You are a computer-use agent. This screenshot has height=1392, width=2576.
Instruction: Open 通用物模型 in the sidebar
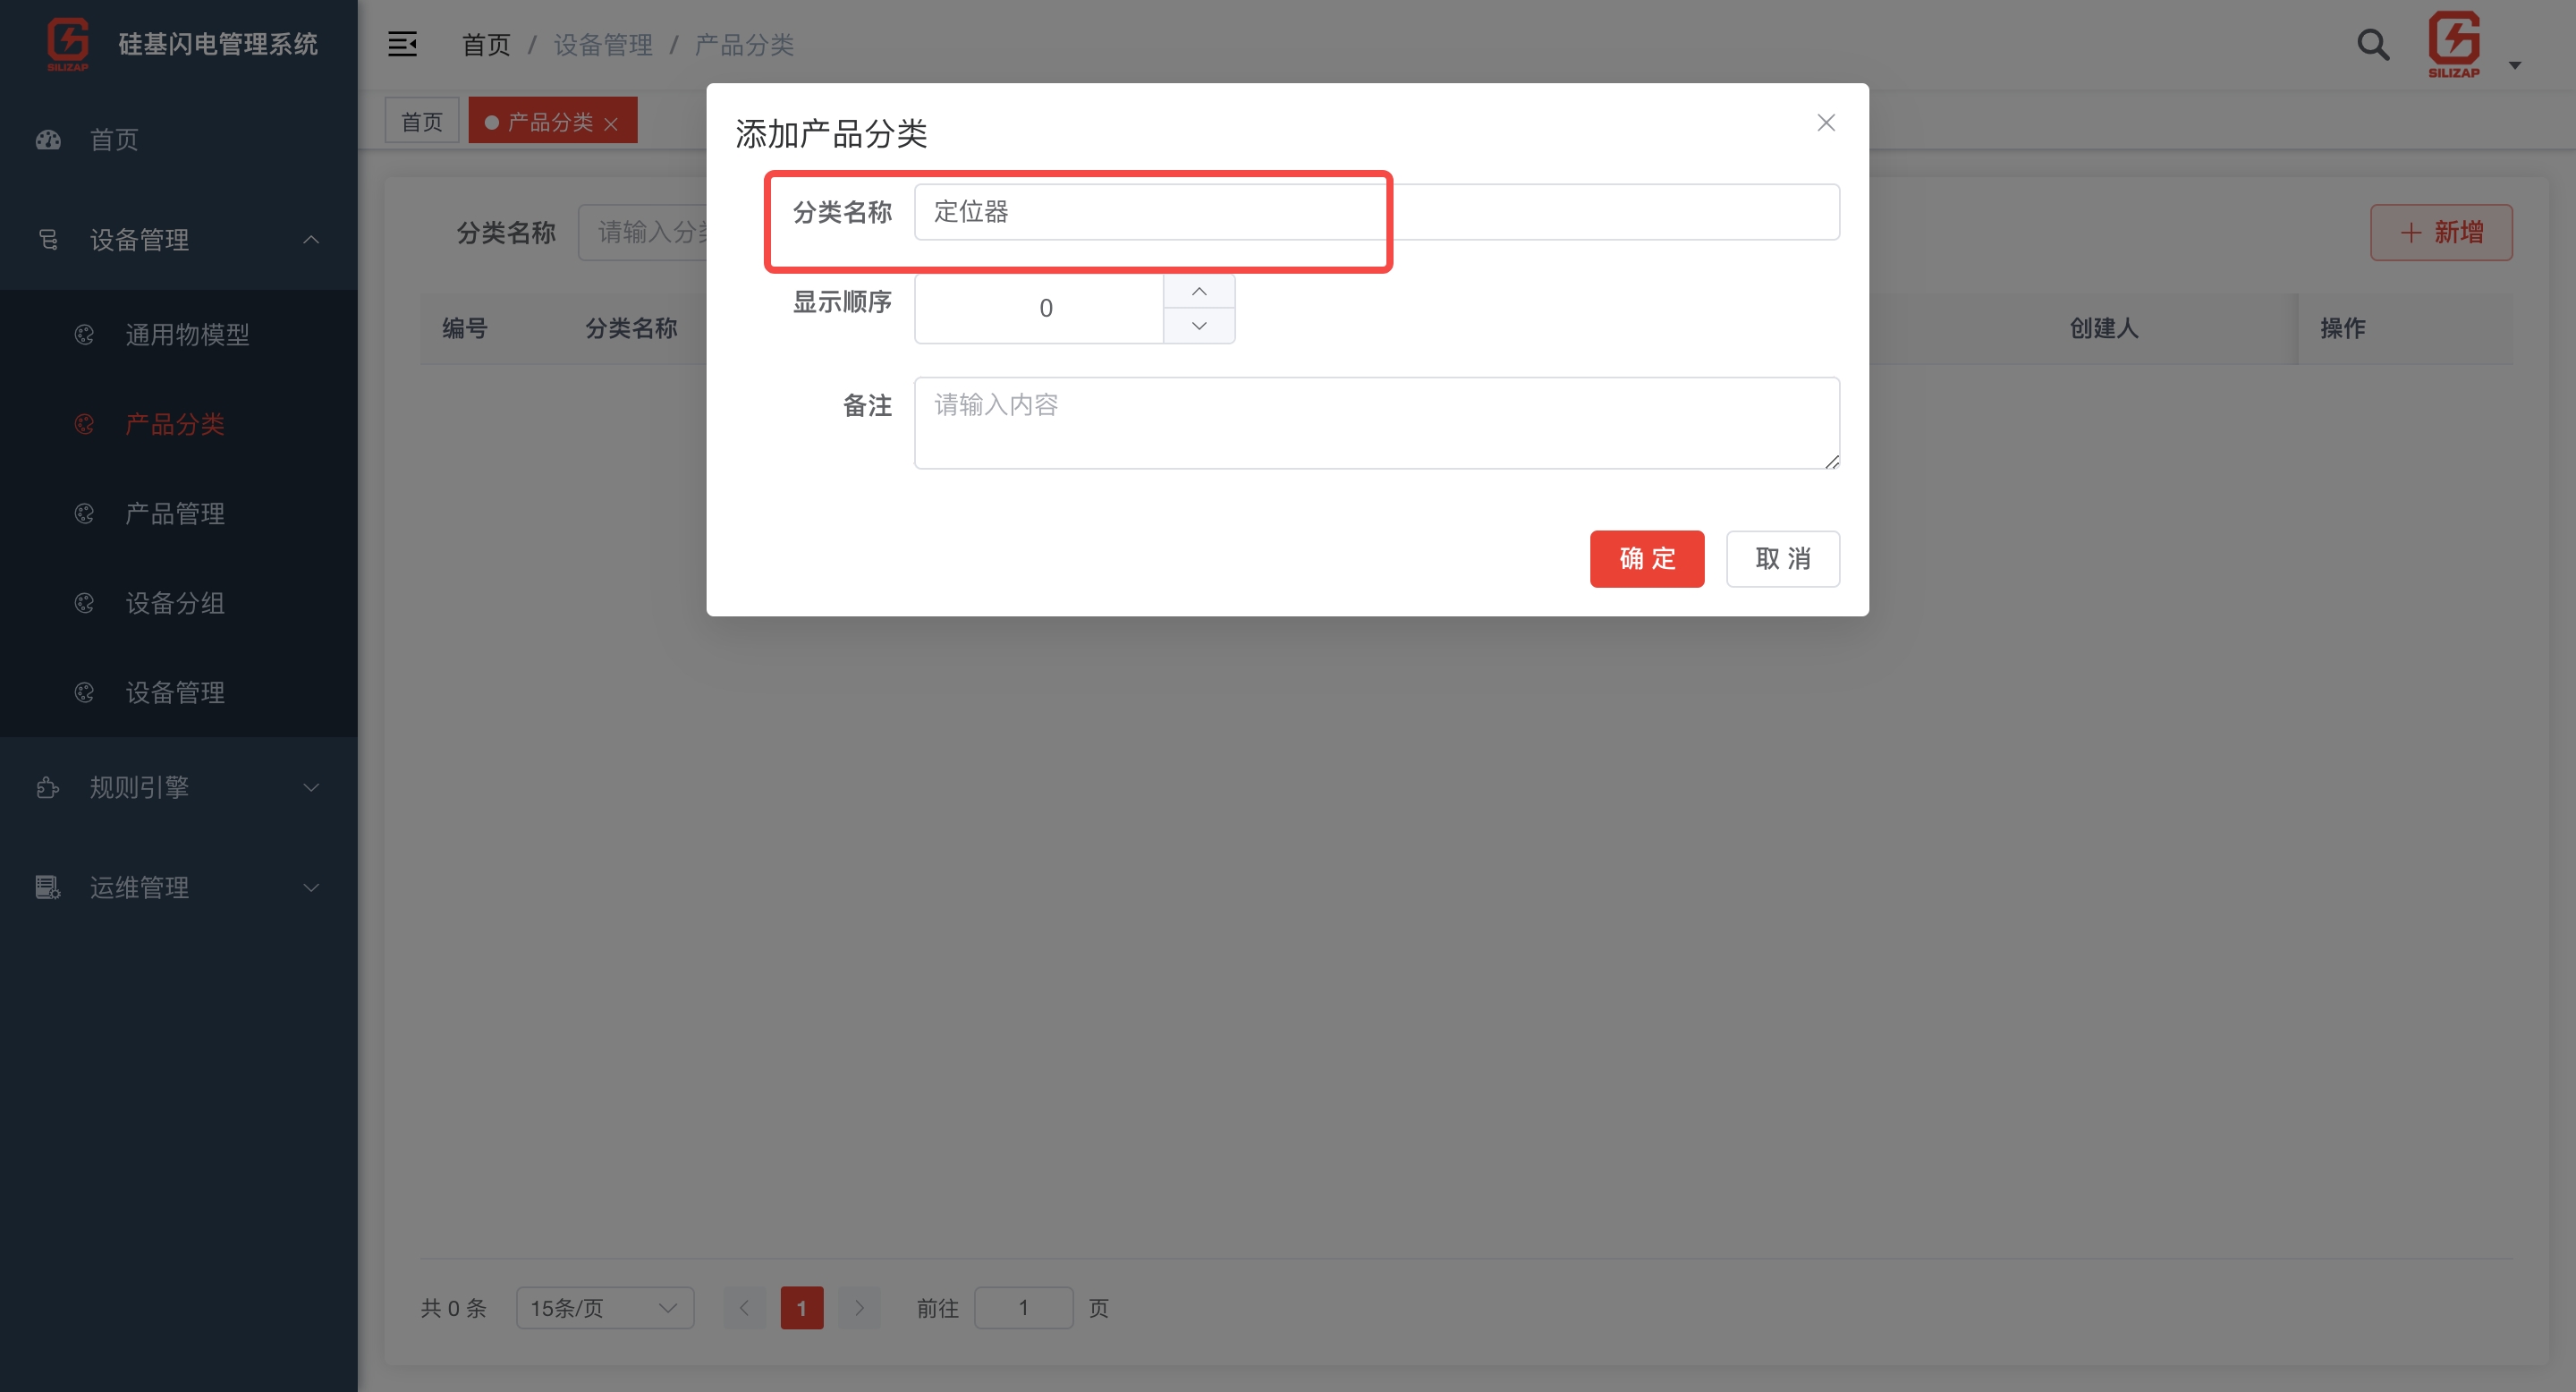(x=187, y=335)
